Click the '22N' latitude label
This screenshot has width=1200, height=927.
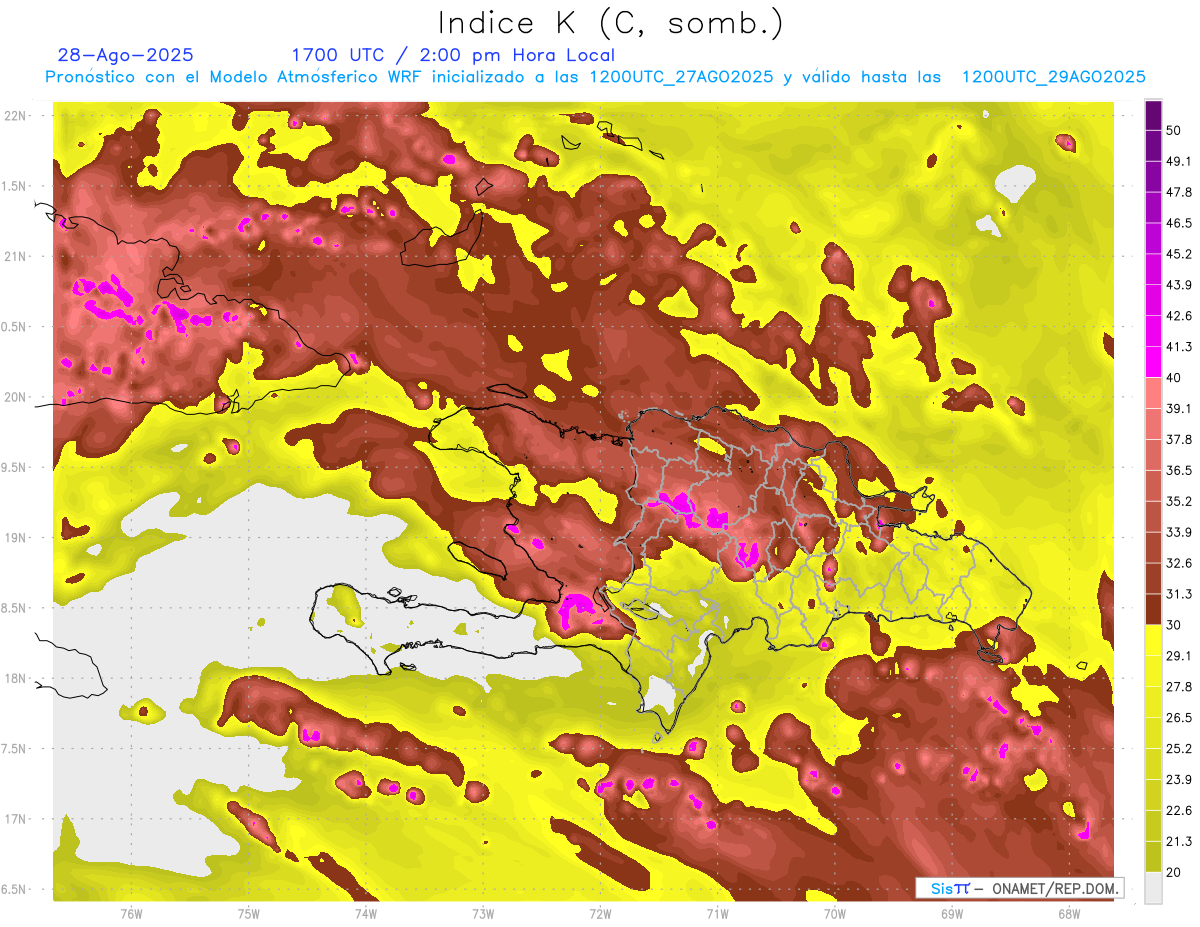tap(15, 116)
